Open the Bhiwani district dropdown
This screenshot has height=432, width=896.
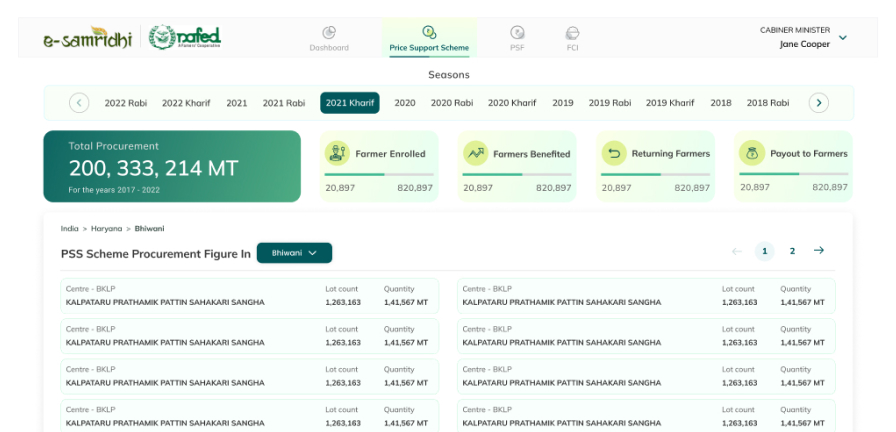(x=294, y=253)
